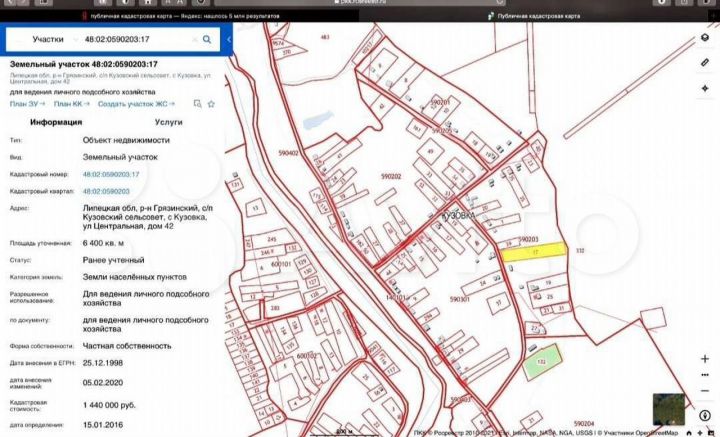Image resolution: width=720 pixels, height=437 pixels.
Task: Click the area value 6 400 кв. м
Action: (x=103, y=243)
